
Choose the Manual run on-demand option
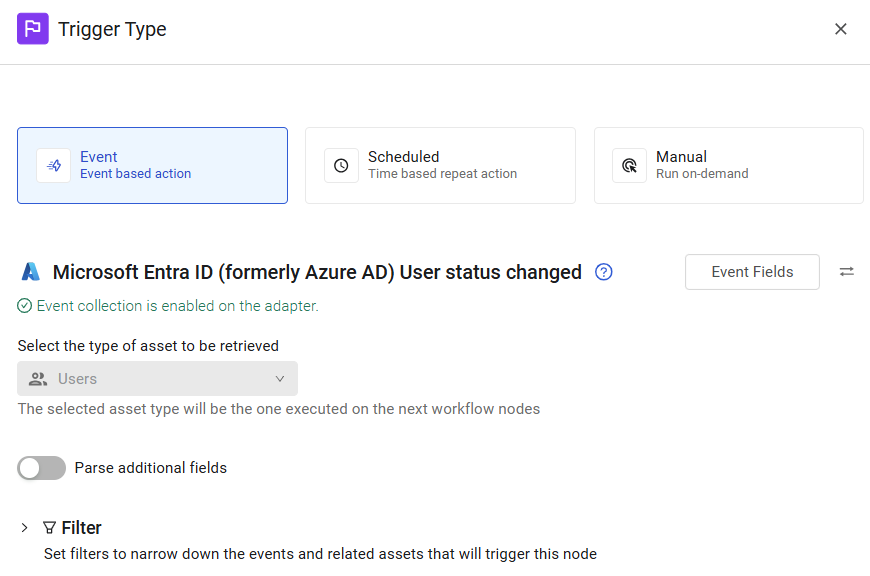pos(728,165)
